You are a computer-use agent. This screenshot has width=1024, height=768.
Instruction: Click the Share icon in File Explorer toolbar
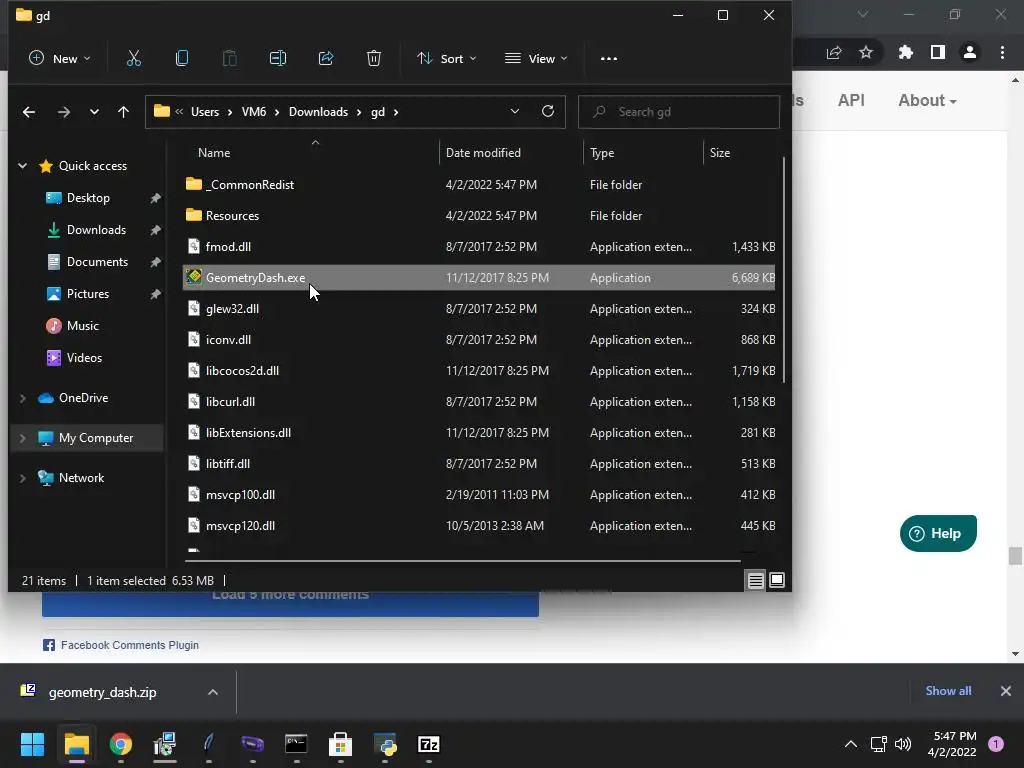pos(326,59)
